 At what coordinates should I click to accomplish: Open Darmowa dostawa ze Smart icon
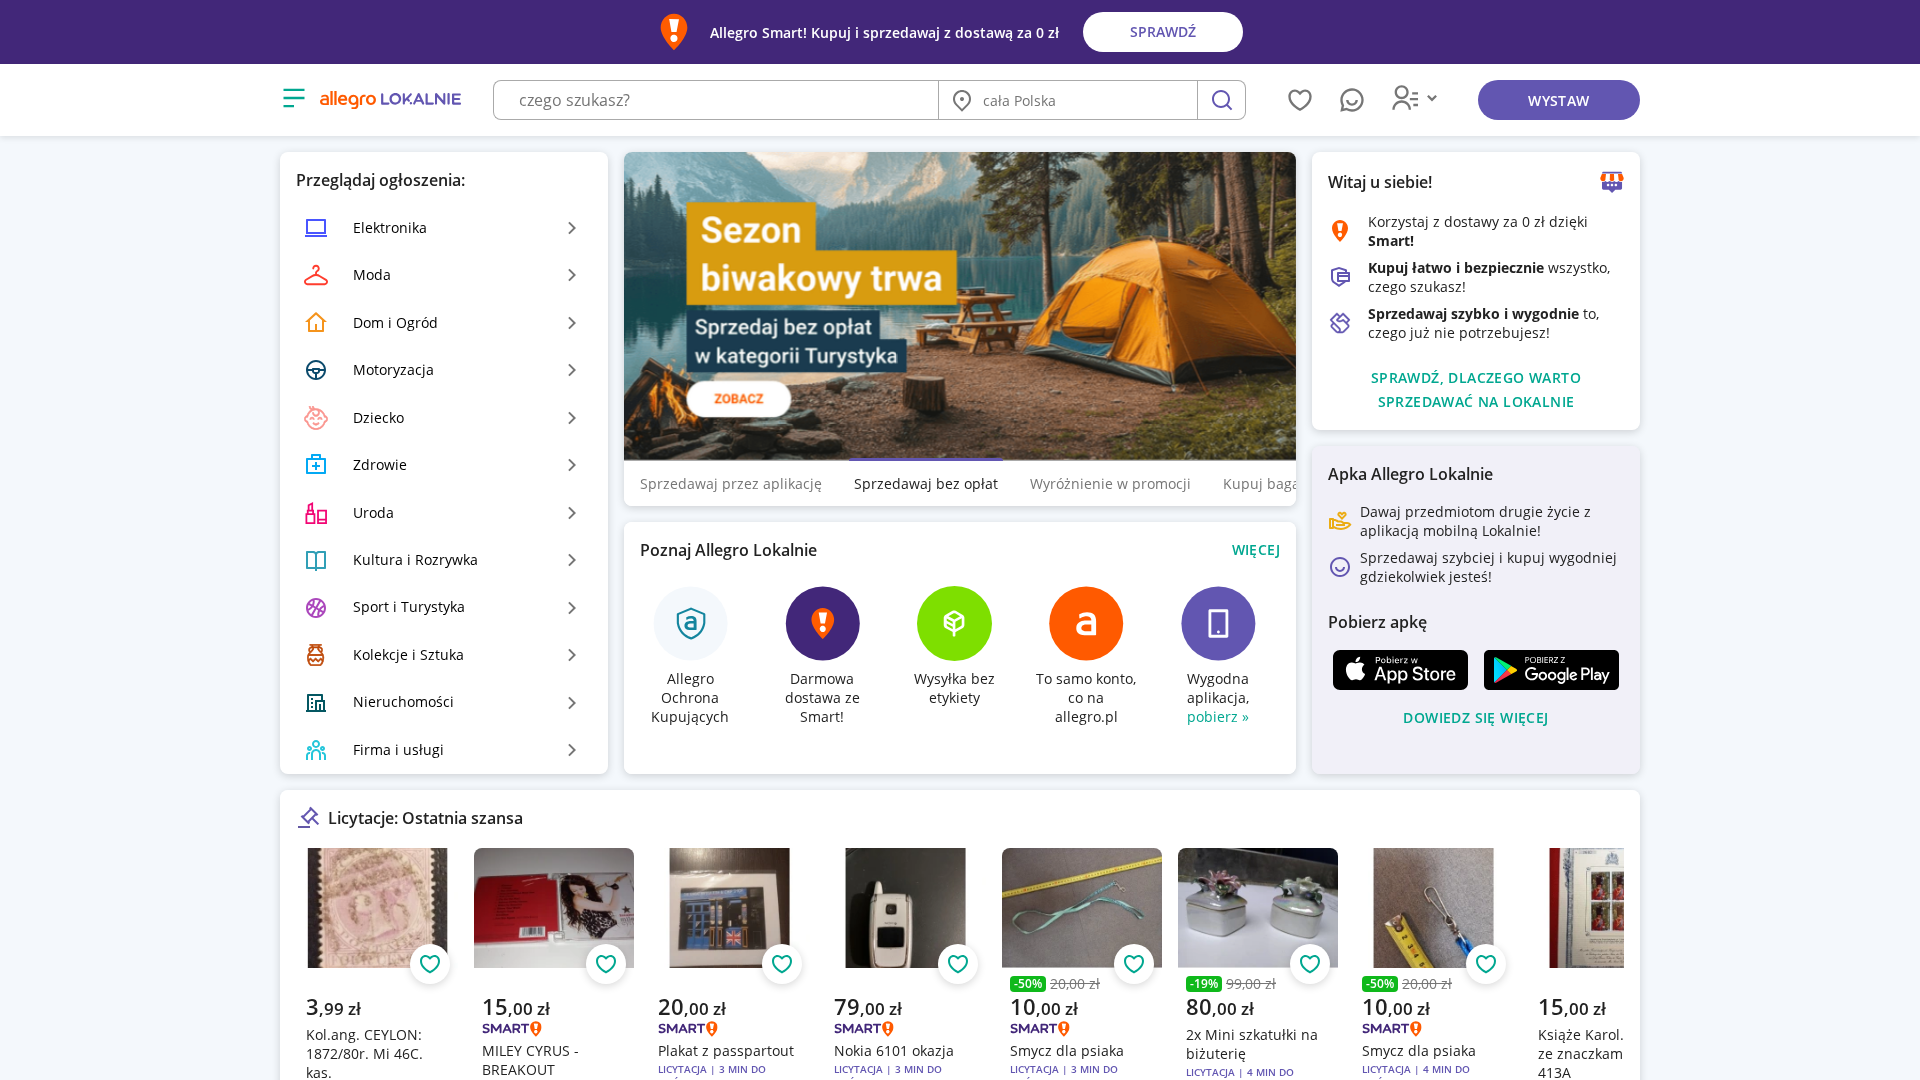tap(822, 623)
